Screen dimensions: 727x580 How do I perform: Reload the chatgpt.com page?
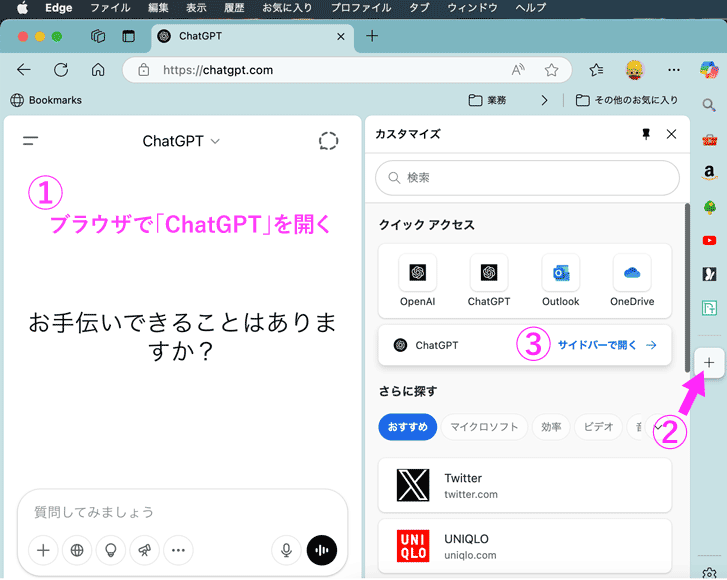point(61,70)
